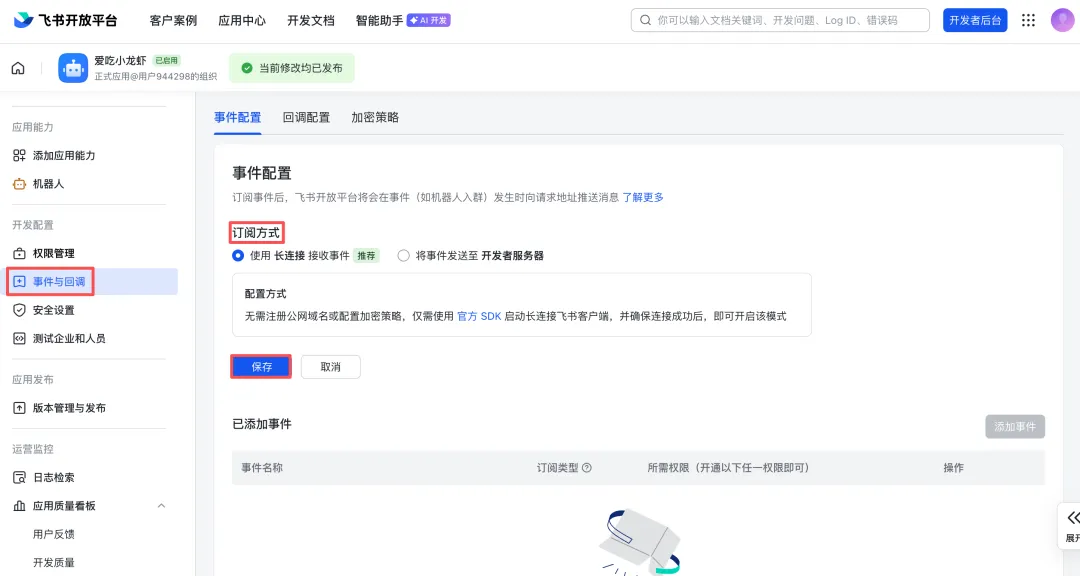Click the 爱吃小龙虾 app robot avatar
Screen dimensions: 1080x576
click(x=73, y=68)
